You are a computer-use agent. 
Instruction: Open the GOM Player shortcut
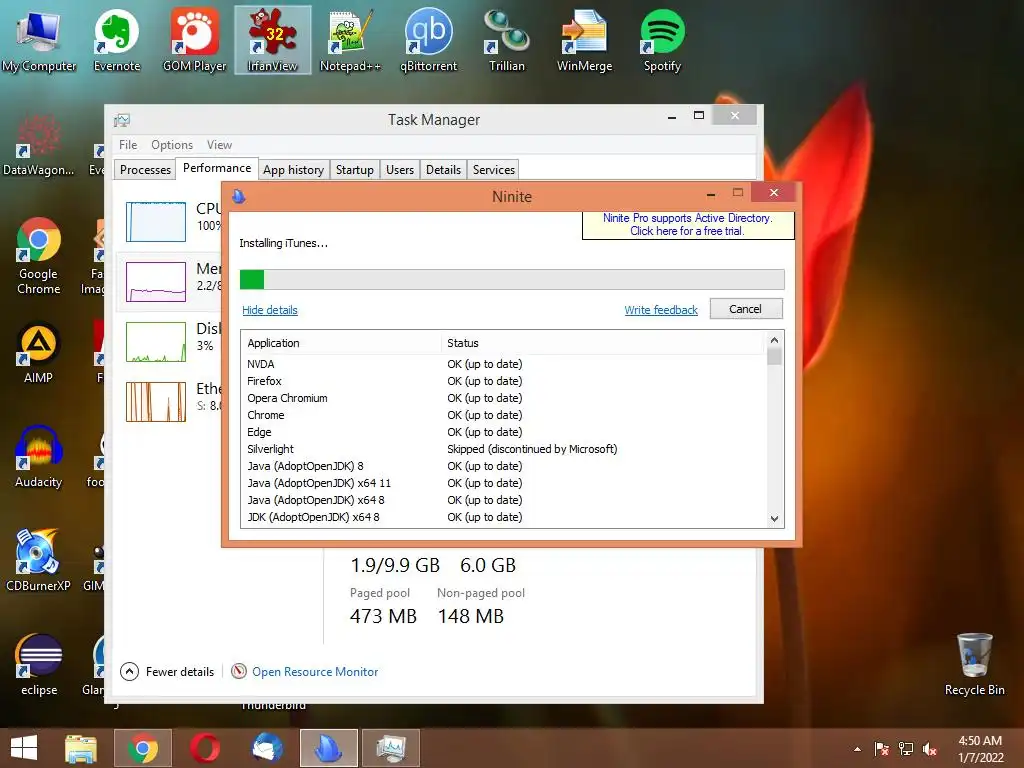coord(195,40)
